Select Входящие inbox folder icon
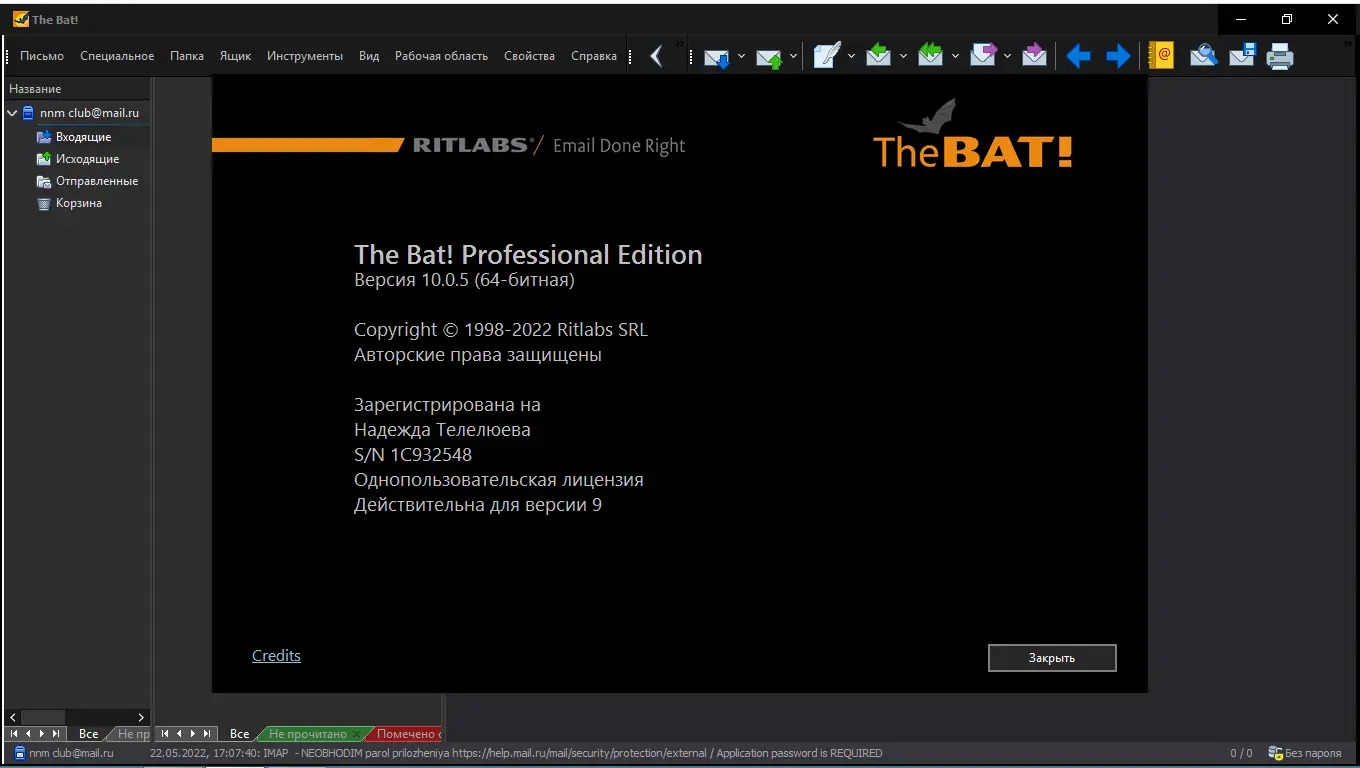The width and height of the screenshot is (1360, 768). click(43, 137)
